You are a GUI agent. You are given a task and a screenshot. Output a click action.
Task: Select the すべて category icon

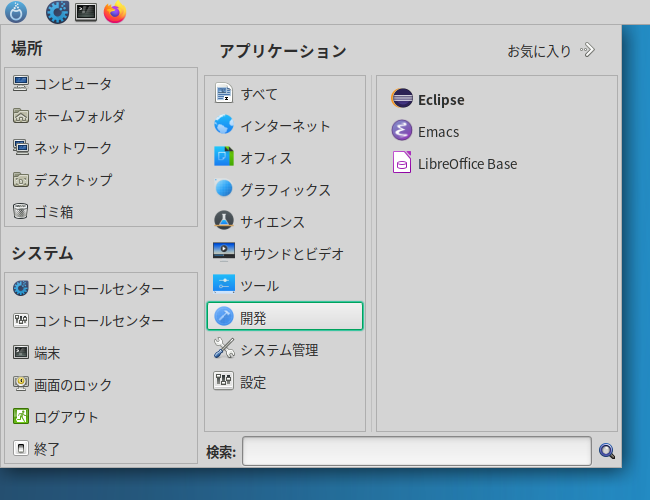224,93
